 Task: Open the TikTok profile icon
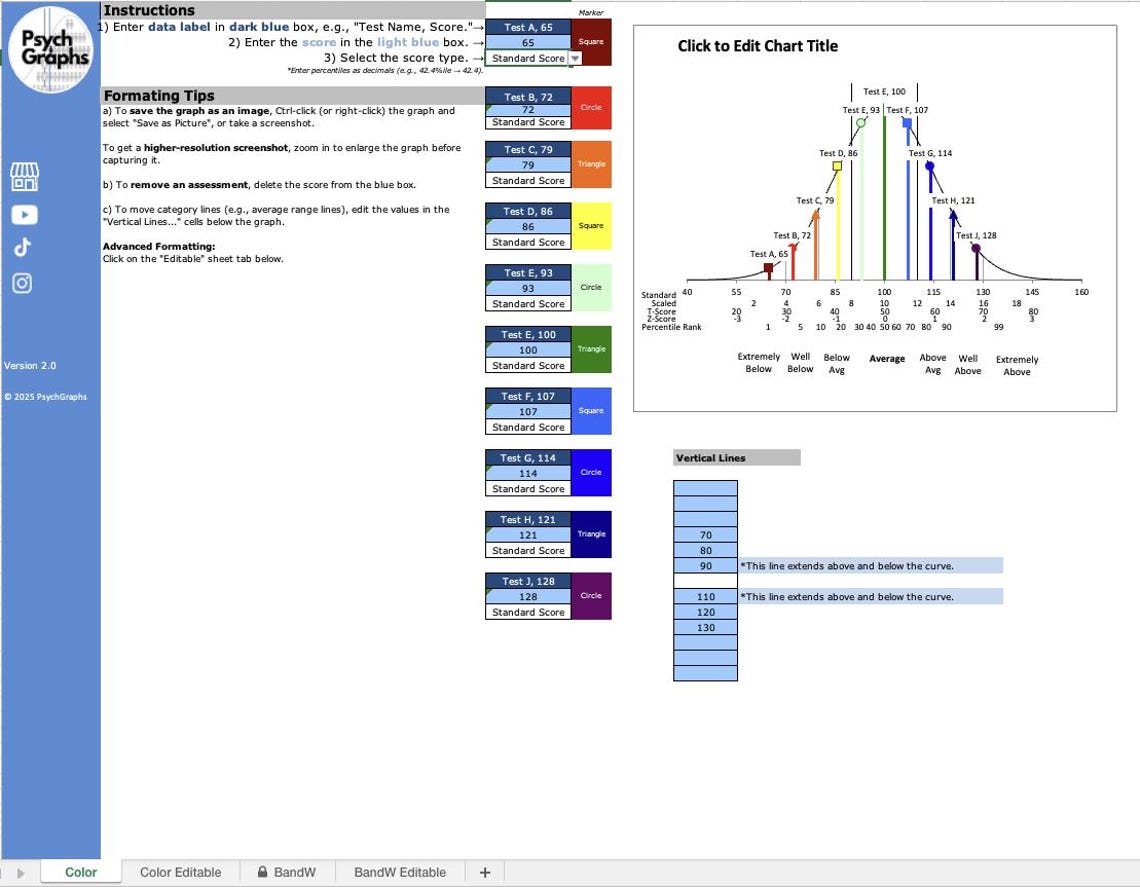click(x=23, y=247)
